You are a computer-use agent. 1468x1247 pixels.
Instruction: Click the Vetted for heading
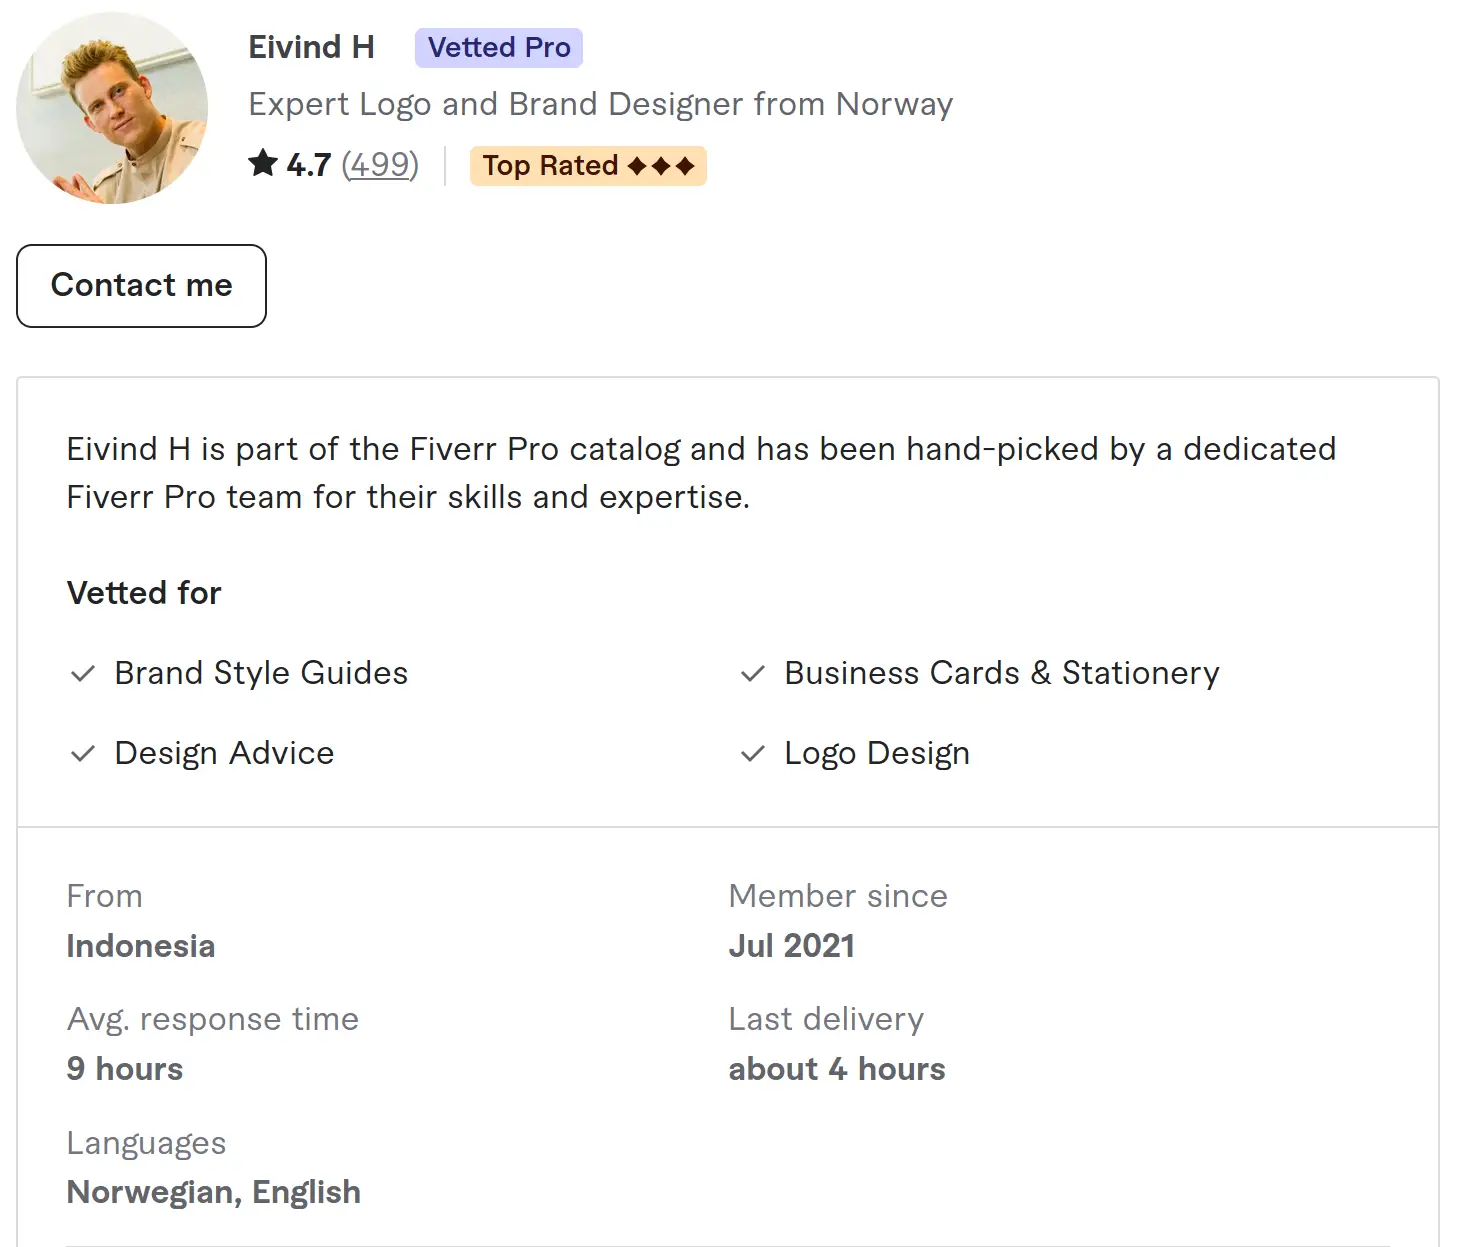click(144, 594)
